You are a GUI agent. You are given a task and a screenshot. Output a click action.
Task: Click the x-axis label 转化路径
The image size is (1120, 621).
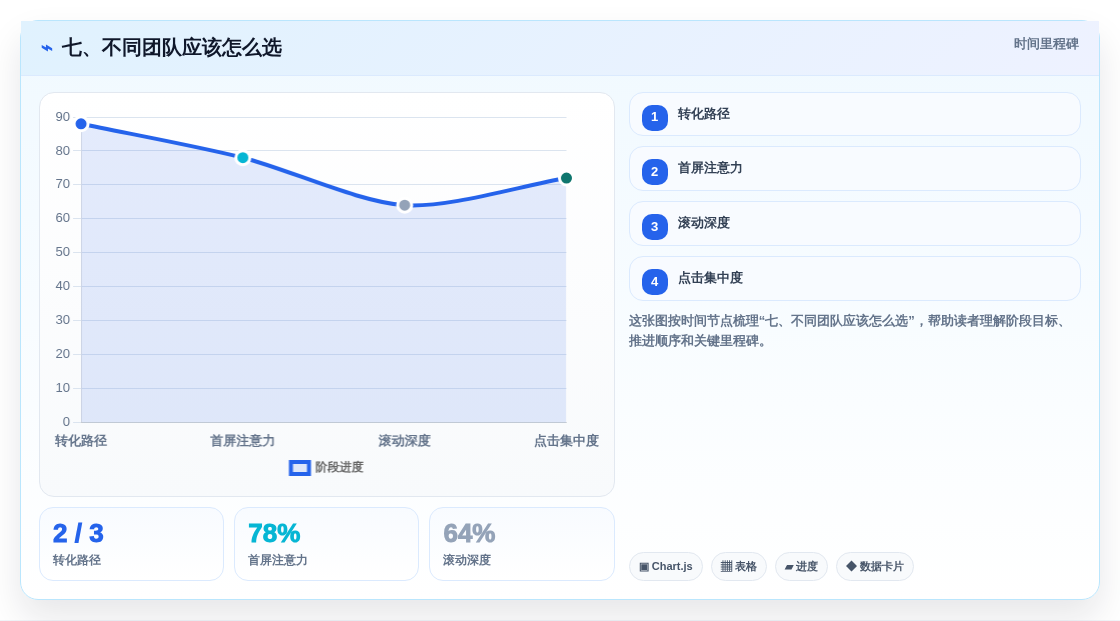click(81, 441)
